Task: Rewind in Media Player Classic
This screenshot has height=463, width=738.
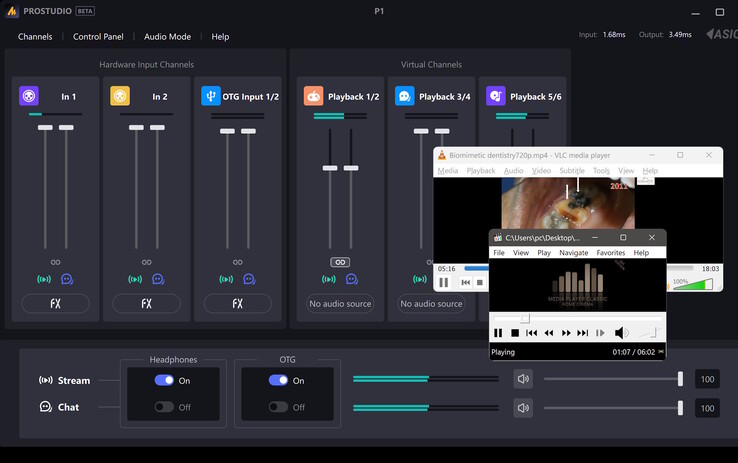Action: pos(549,333)
